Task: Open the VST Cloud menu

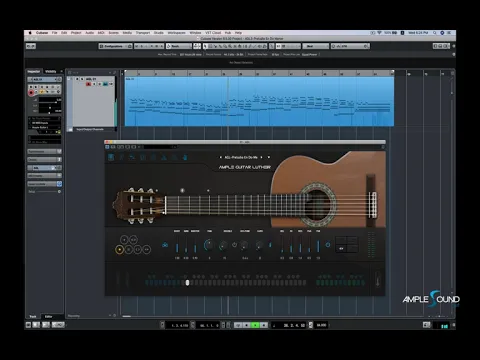Action: pos(213,33)
